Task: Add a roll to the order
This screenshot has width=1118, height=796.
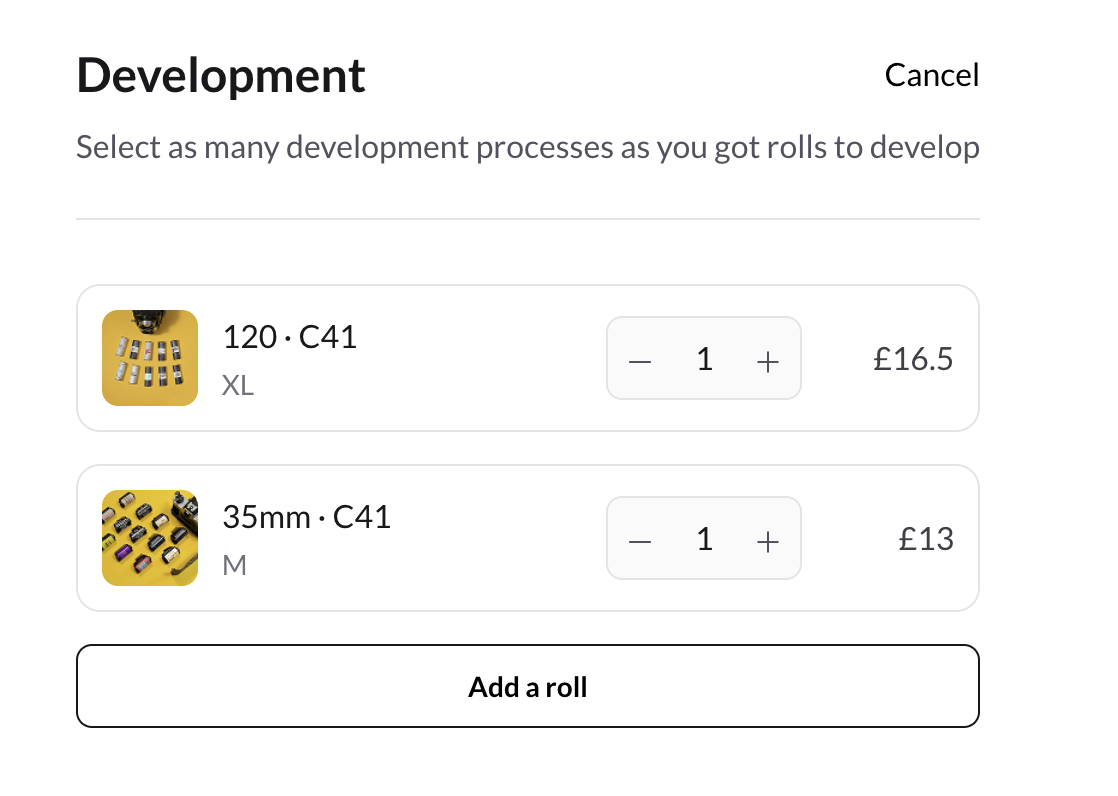Action: [x=528, y=687]
